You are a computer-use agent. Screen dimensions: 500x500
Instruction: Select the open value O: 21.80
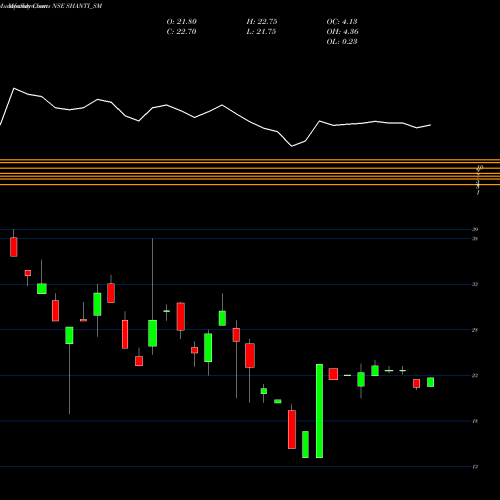click(x=181, y=22)
